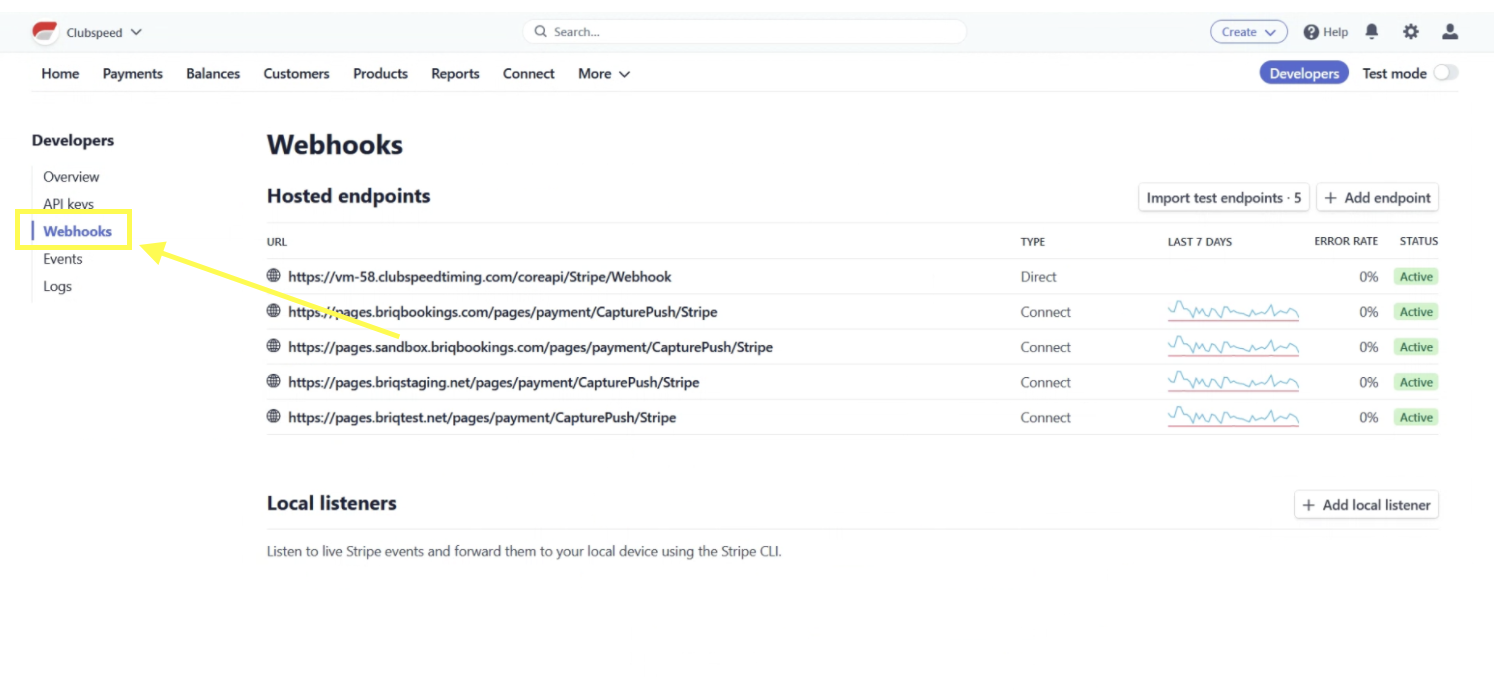The height and width of the screenshot is (694, 1506).
Task: Click Import test endpoints button
Action: [1224, 198]
